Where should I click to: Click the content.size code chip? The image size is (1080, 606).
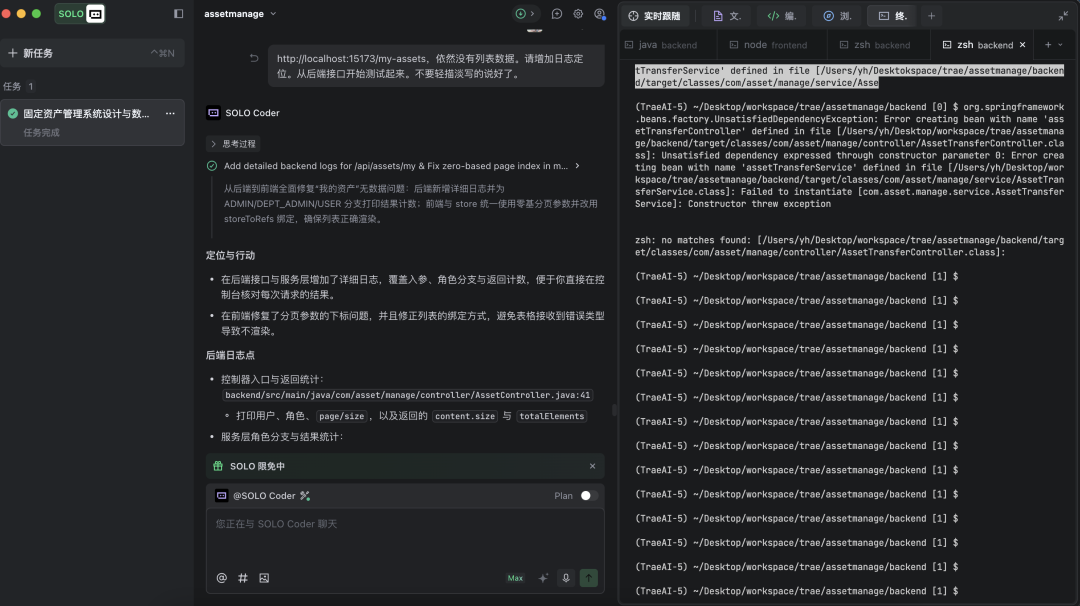tap(465, 416)
